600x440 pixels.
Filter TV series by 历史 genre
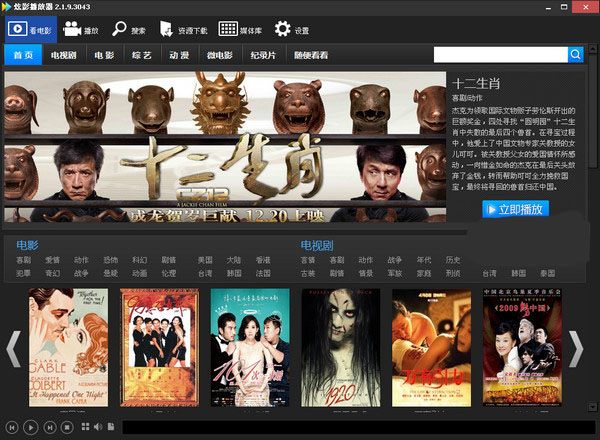(x=453, y=260)
